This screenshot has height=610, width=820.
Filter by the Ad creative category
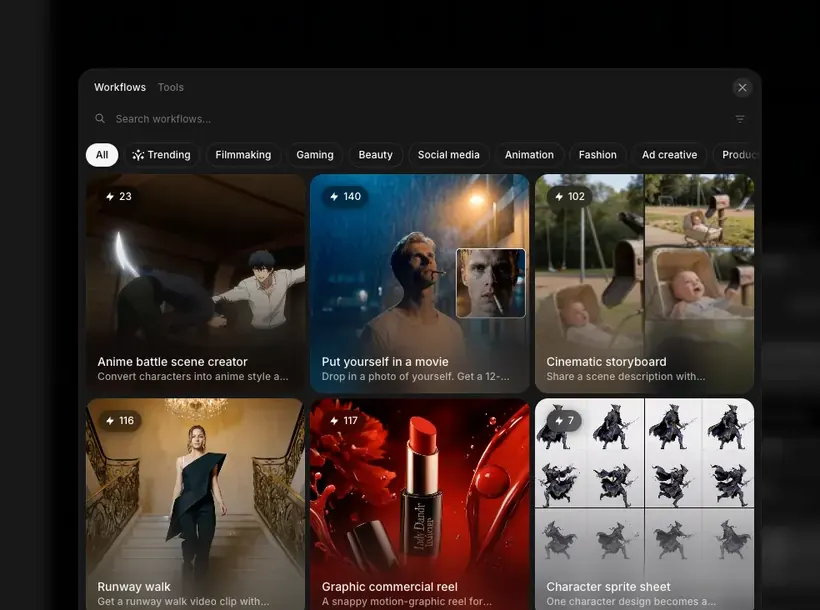(669, 155)
